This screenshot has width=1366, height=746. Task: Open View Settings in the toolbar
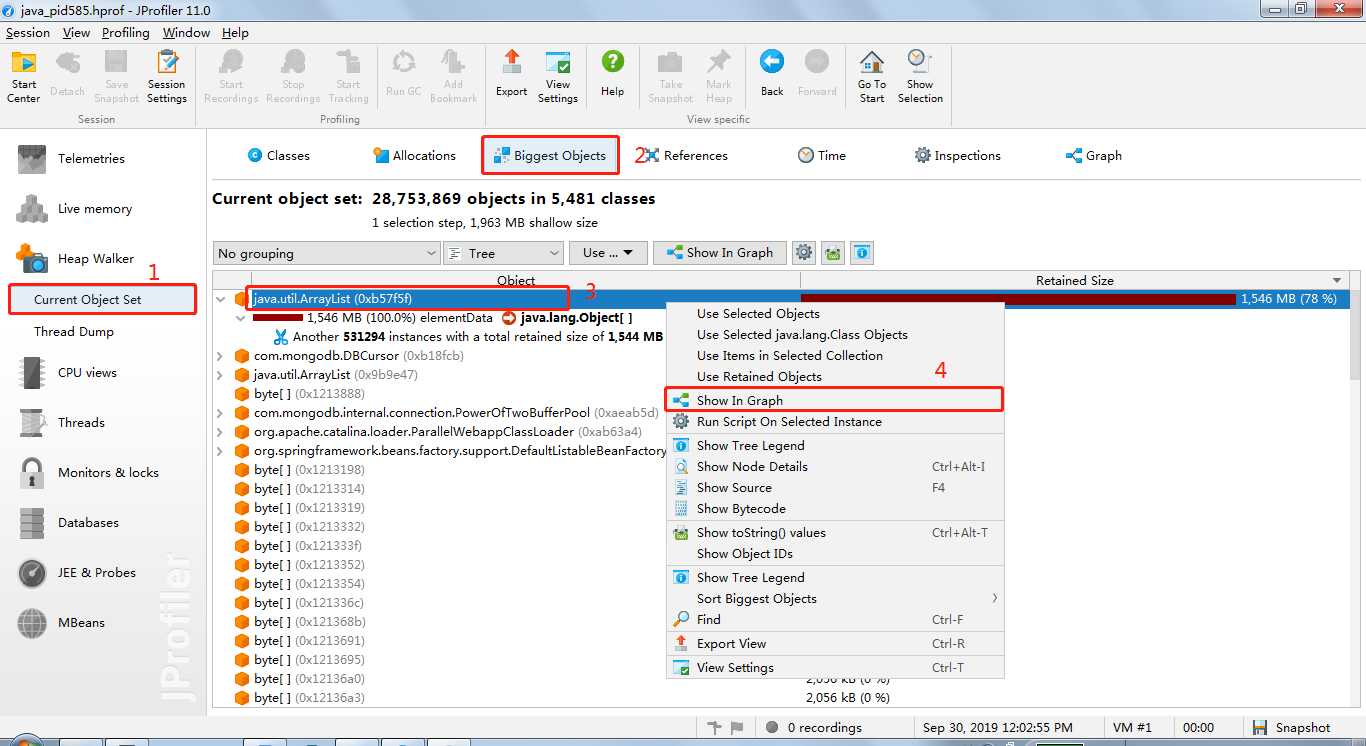click(558, 76)
